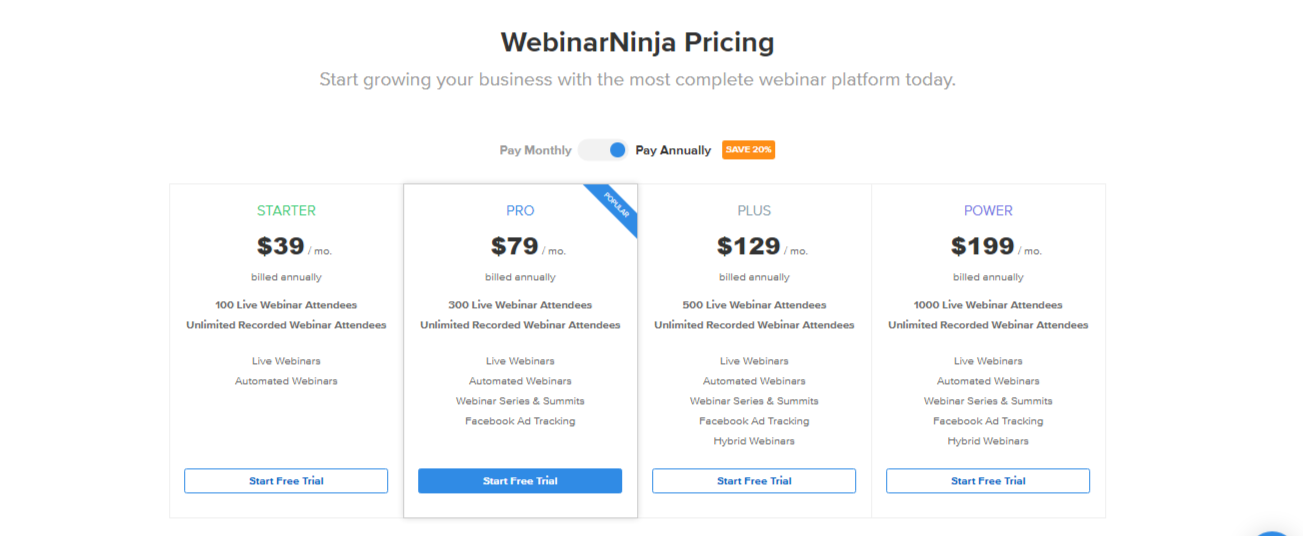Click the blue POPULAR ribbon on Pro

[x=613, y=208]
